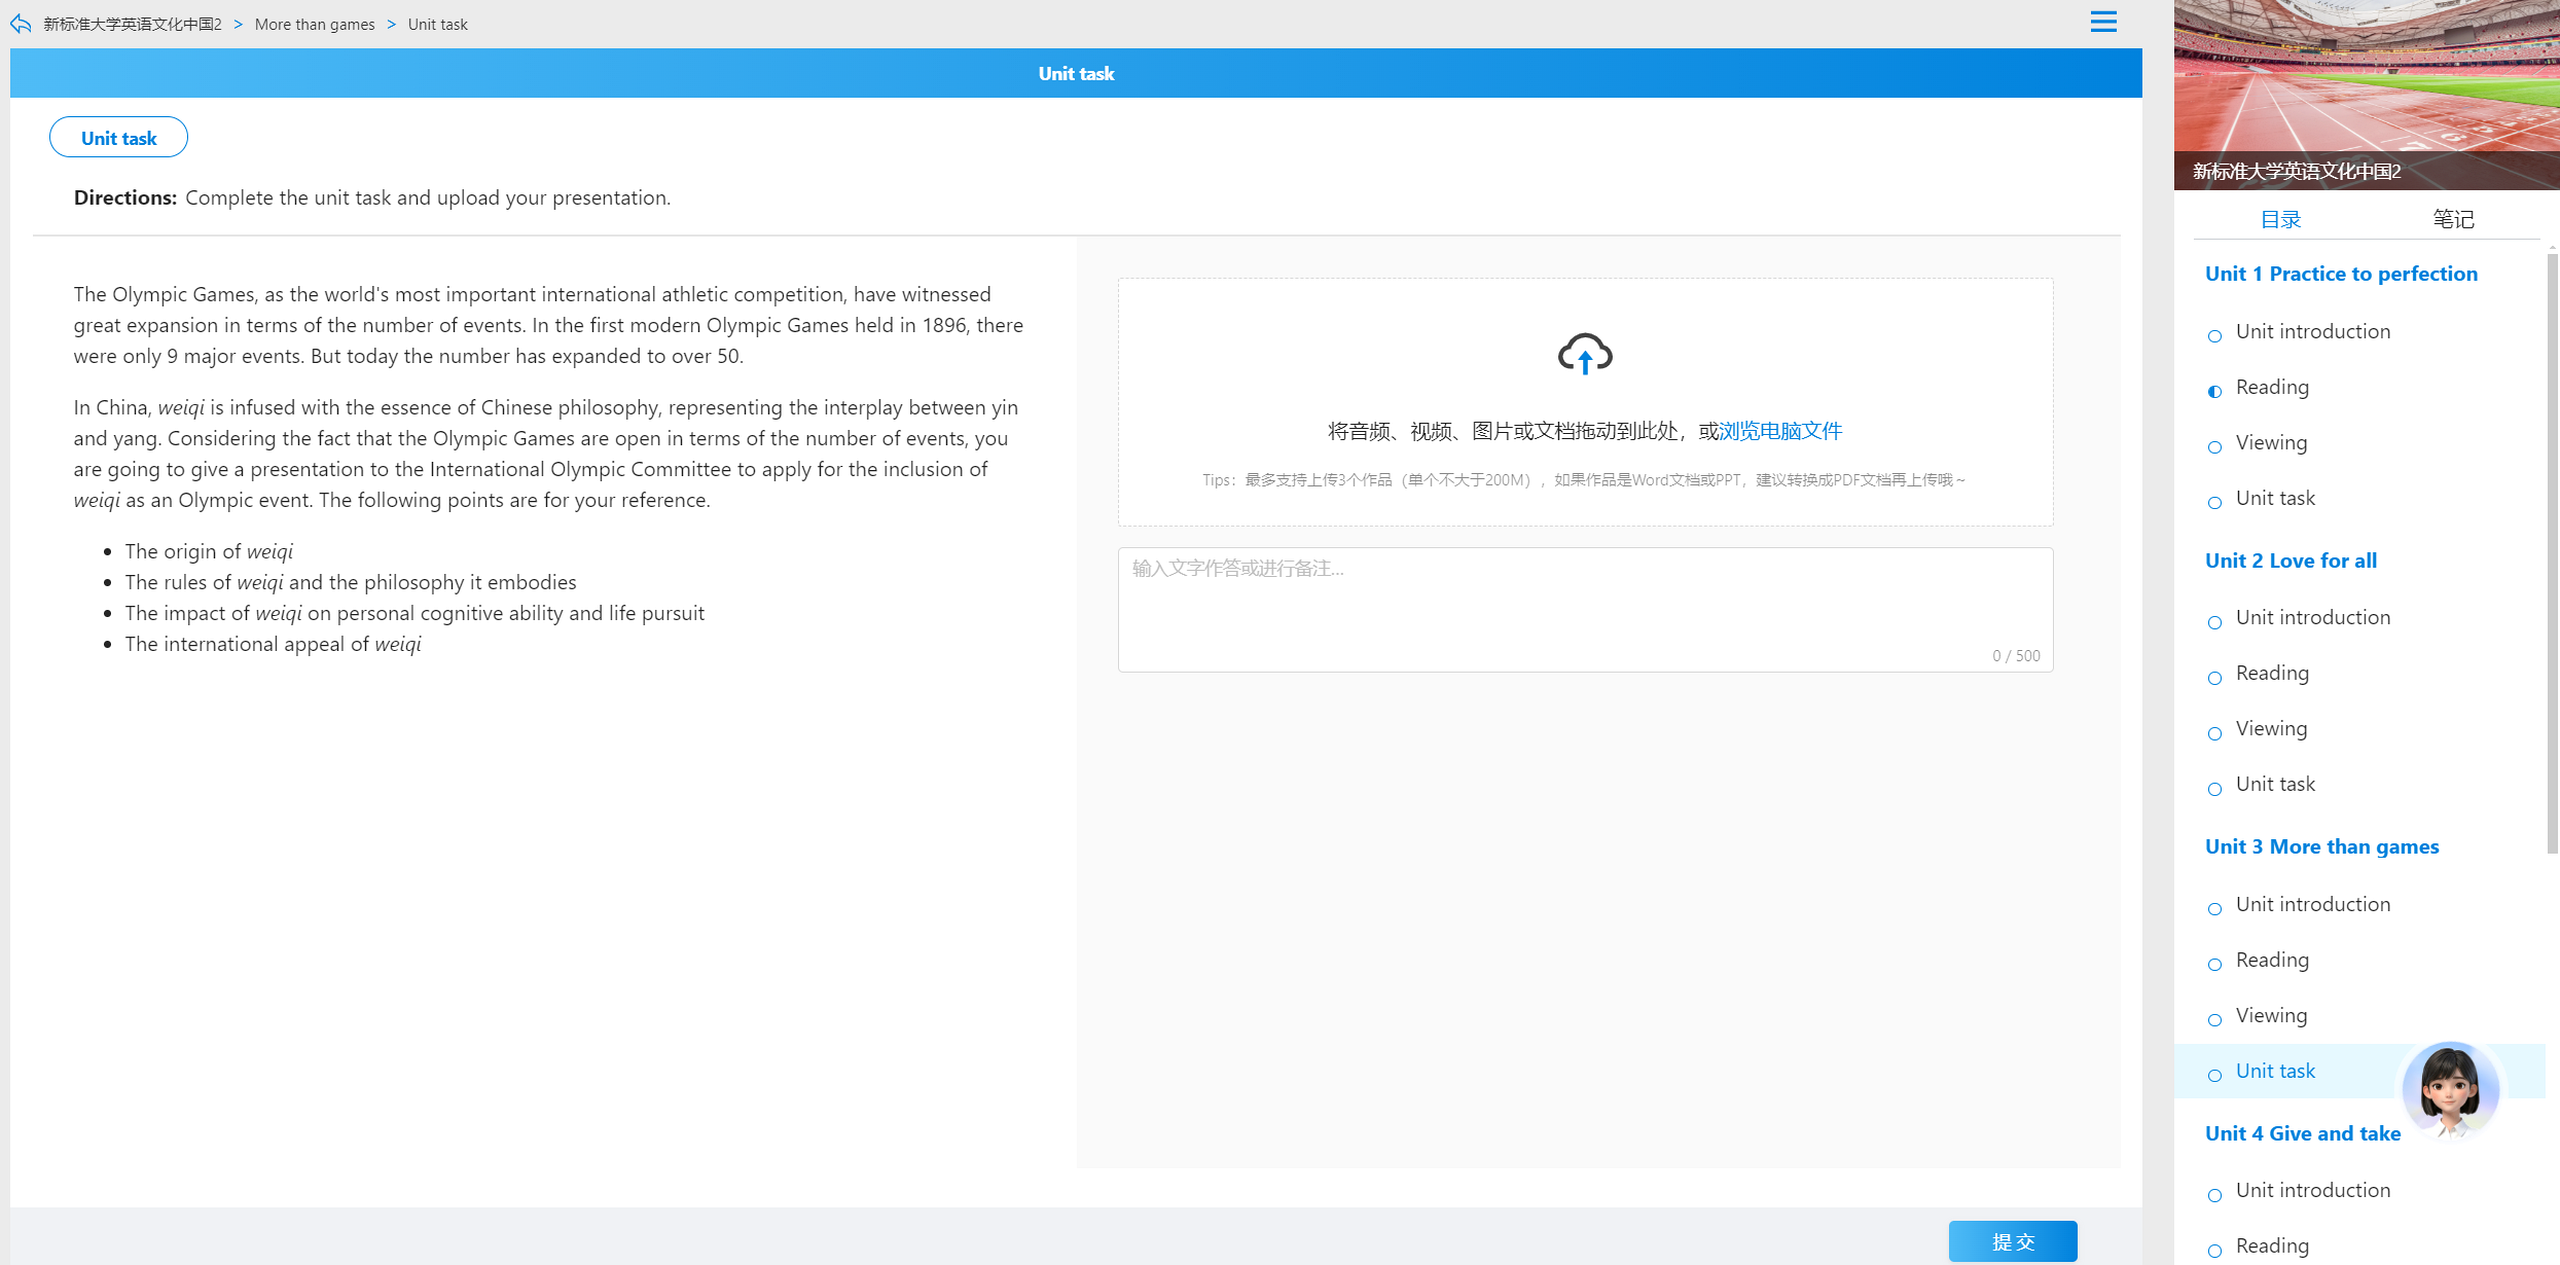Open the hamburger menu icon
The height and width of the screenshot is (1265, 2560).
pyautogui.click(x=2103, y=21)
